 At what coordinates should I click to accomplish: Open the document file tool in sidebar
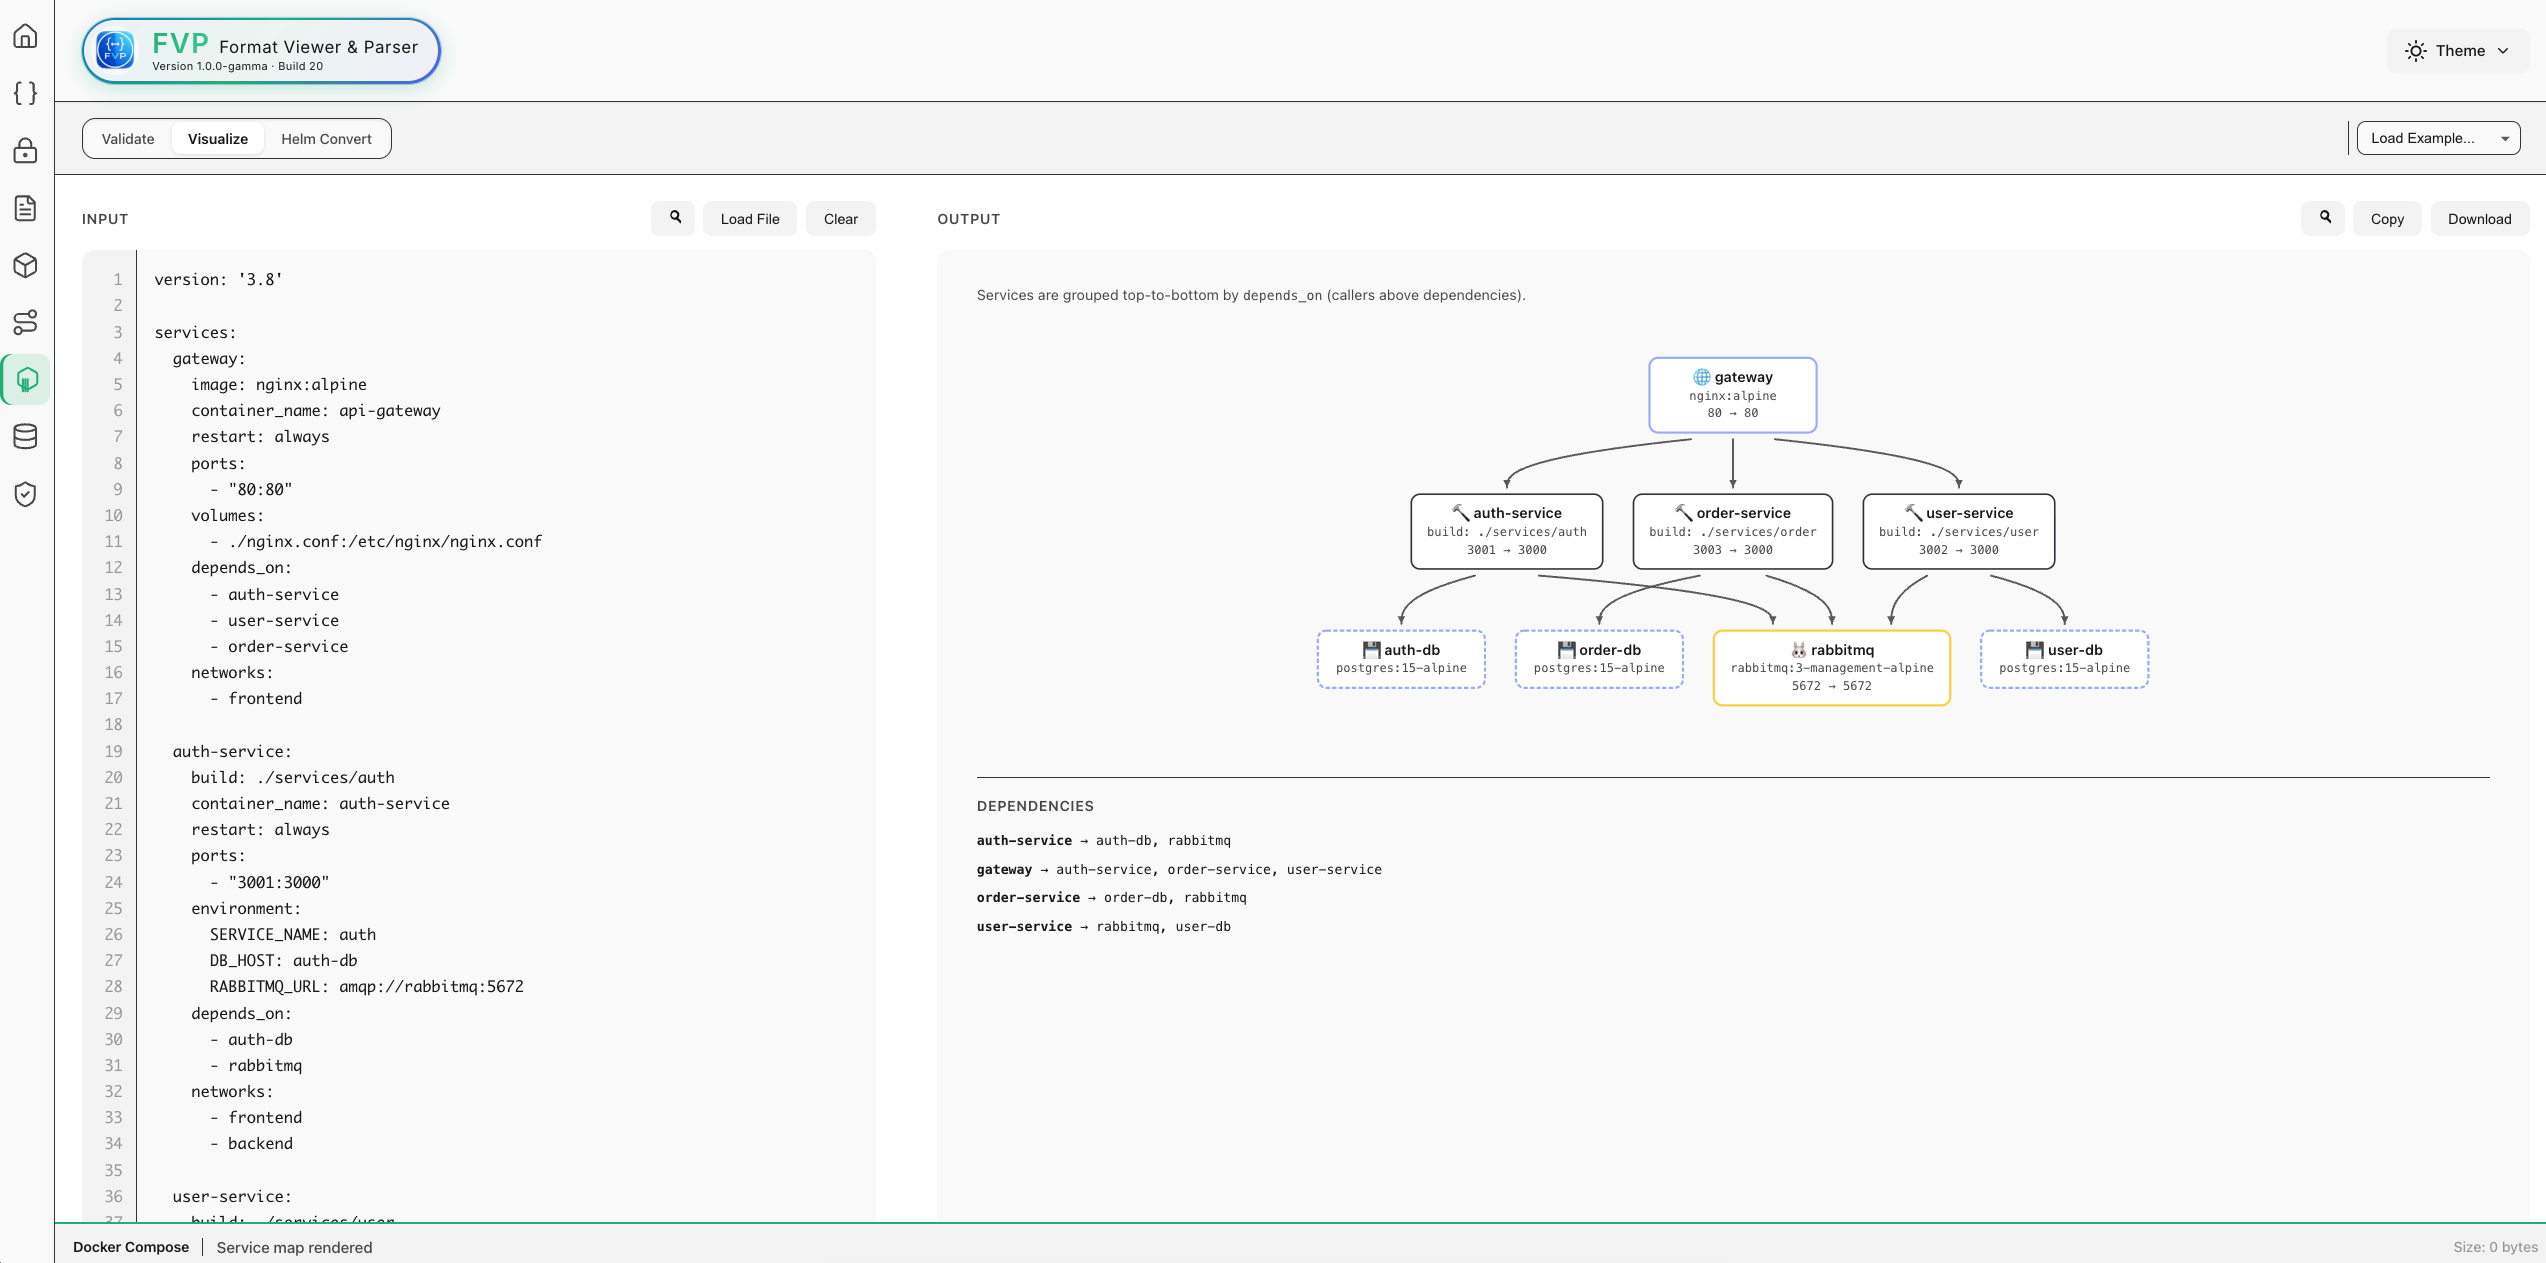coord(26,208)
